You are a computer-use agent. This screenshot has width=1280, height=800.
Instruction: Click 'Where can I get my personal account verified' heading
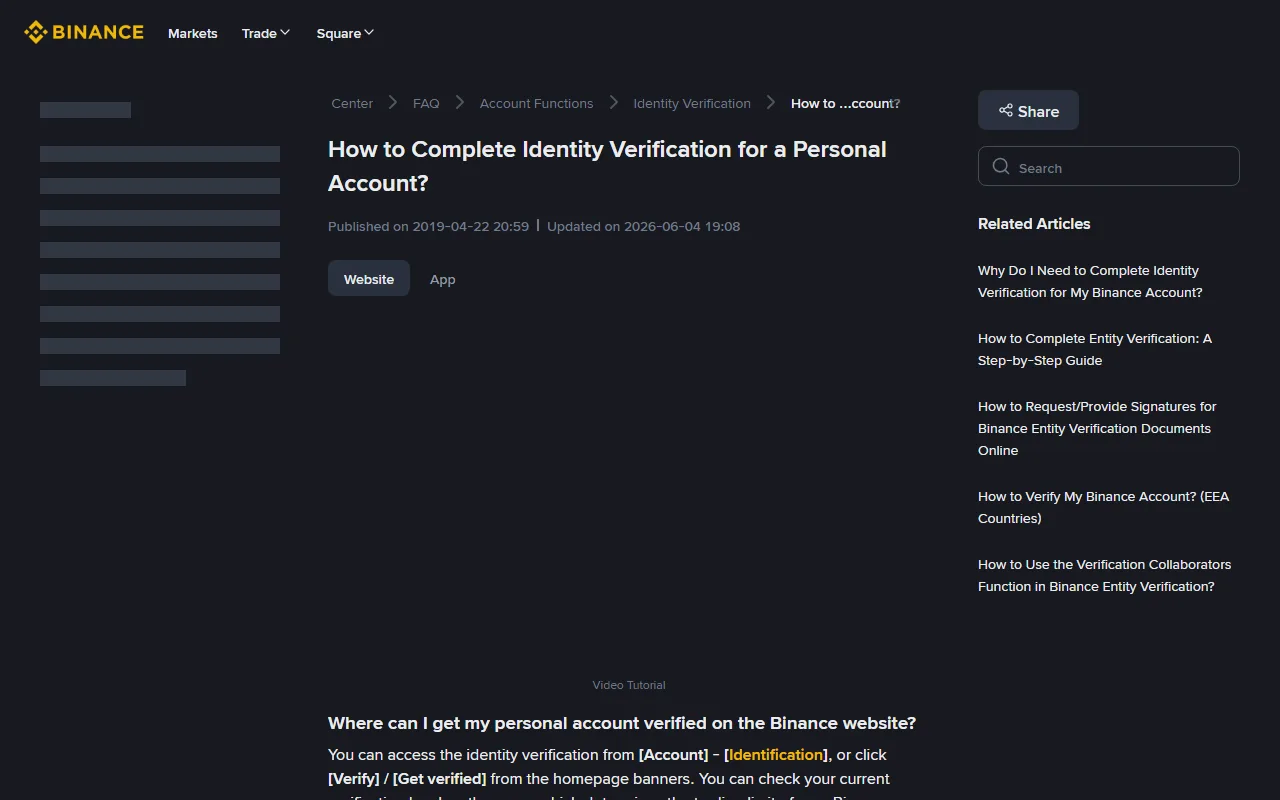[622, 723]
